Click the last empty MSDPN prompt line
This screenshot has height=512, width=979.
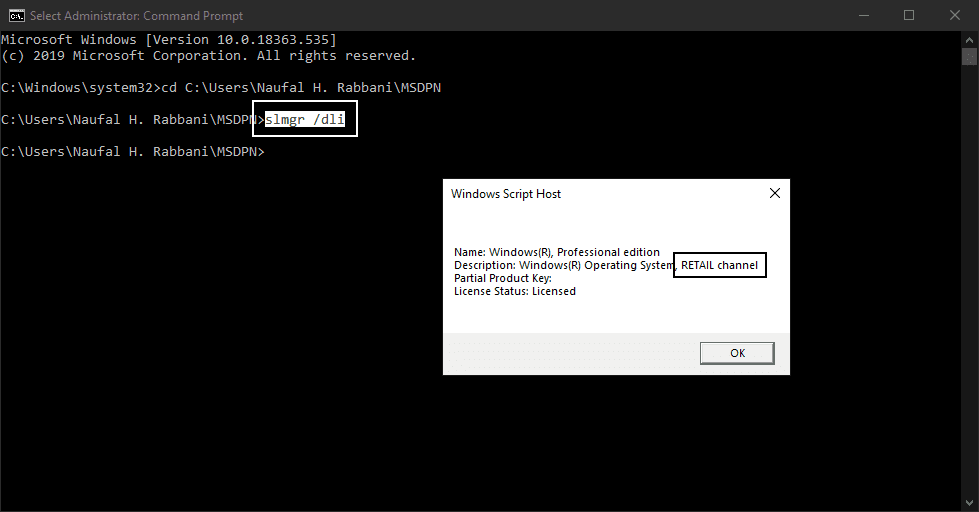(133, 151)
